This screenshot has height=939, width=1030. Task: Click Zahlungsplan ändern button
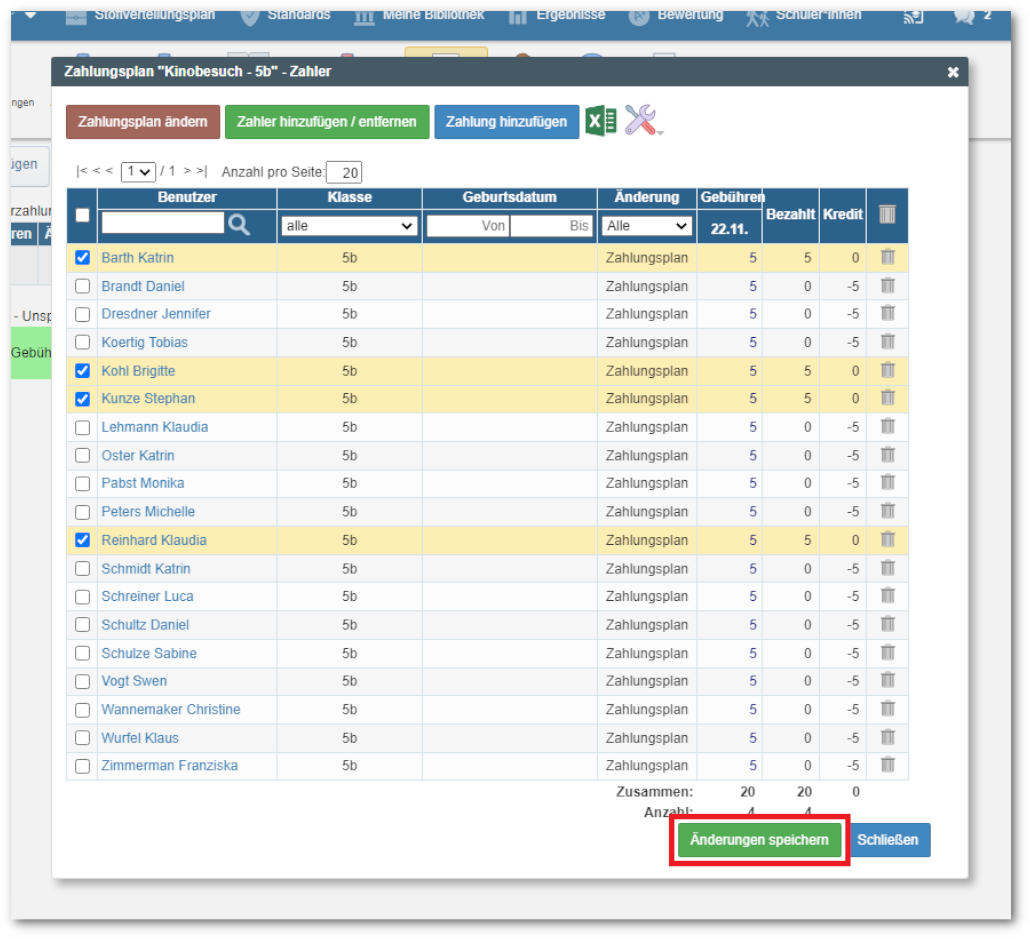[143, 122]
